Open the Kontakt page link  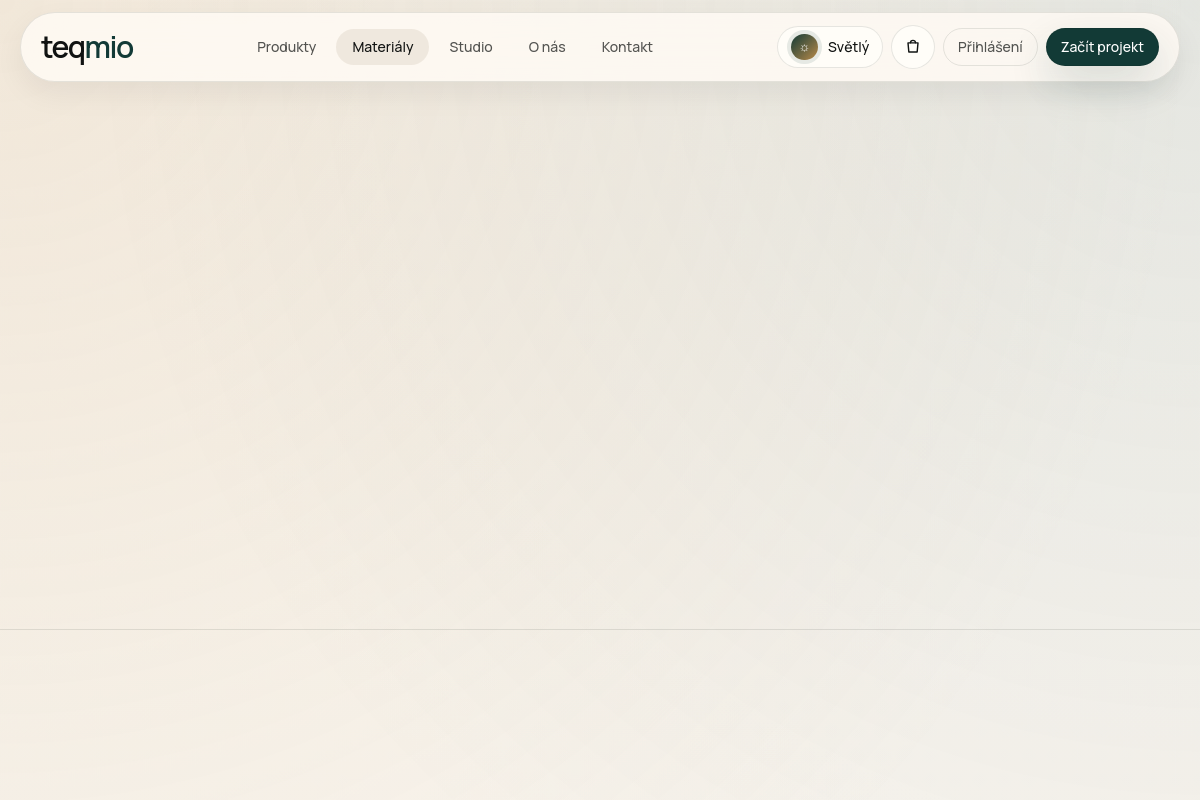[627, 47]
